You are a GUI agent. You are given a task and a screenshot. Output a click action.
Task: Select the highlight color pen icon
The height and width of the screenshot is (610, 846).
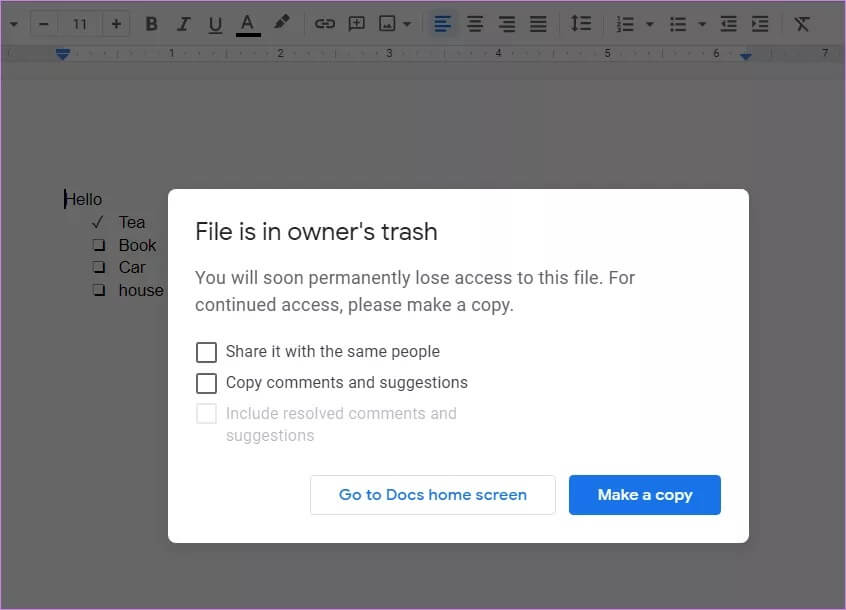coord(282,23)
